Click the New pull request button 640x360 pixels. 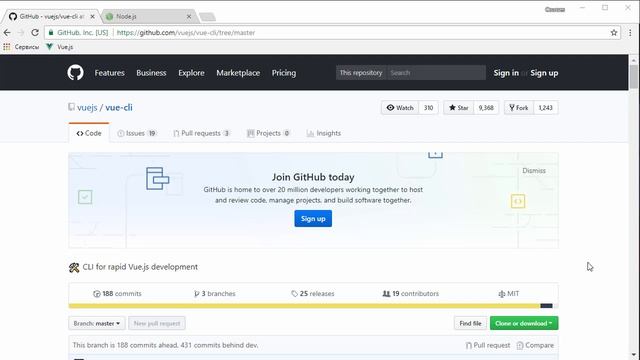[157, 323]
